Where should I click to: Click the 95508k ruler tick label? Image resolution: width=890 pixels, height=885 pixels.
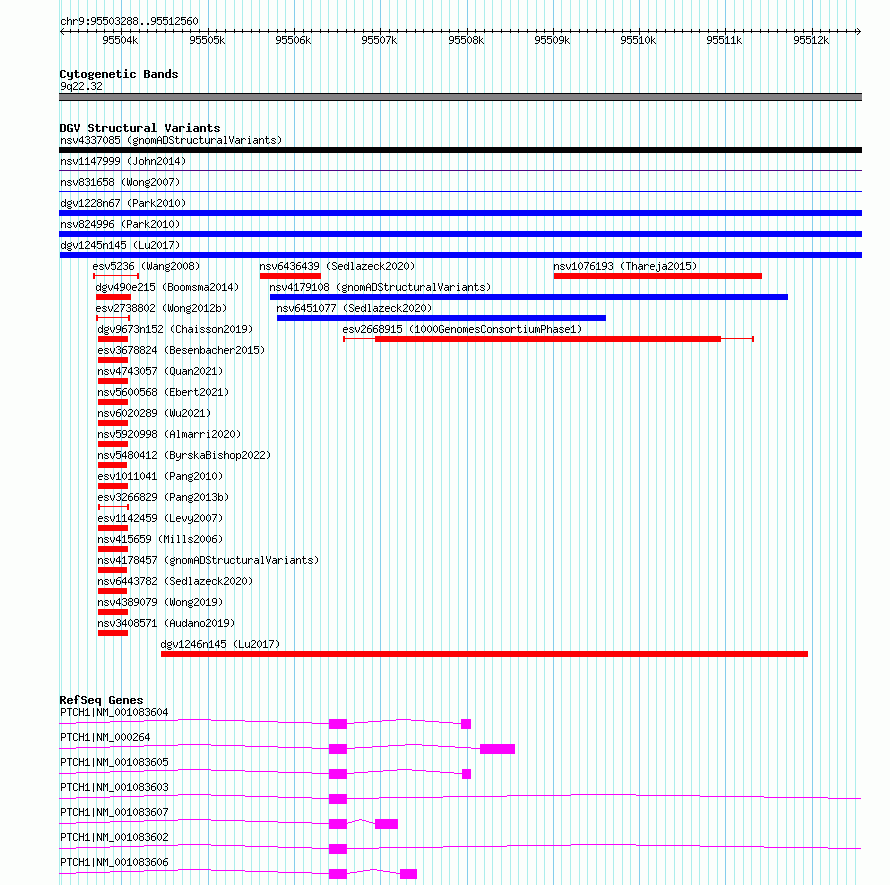(466, 40)
